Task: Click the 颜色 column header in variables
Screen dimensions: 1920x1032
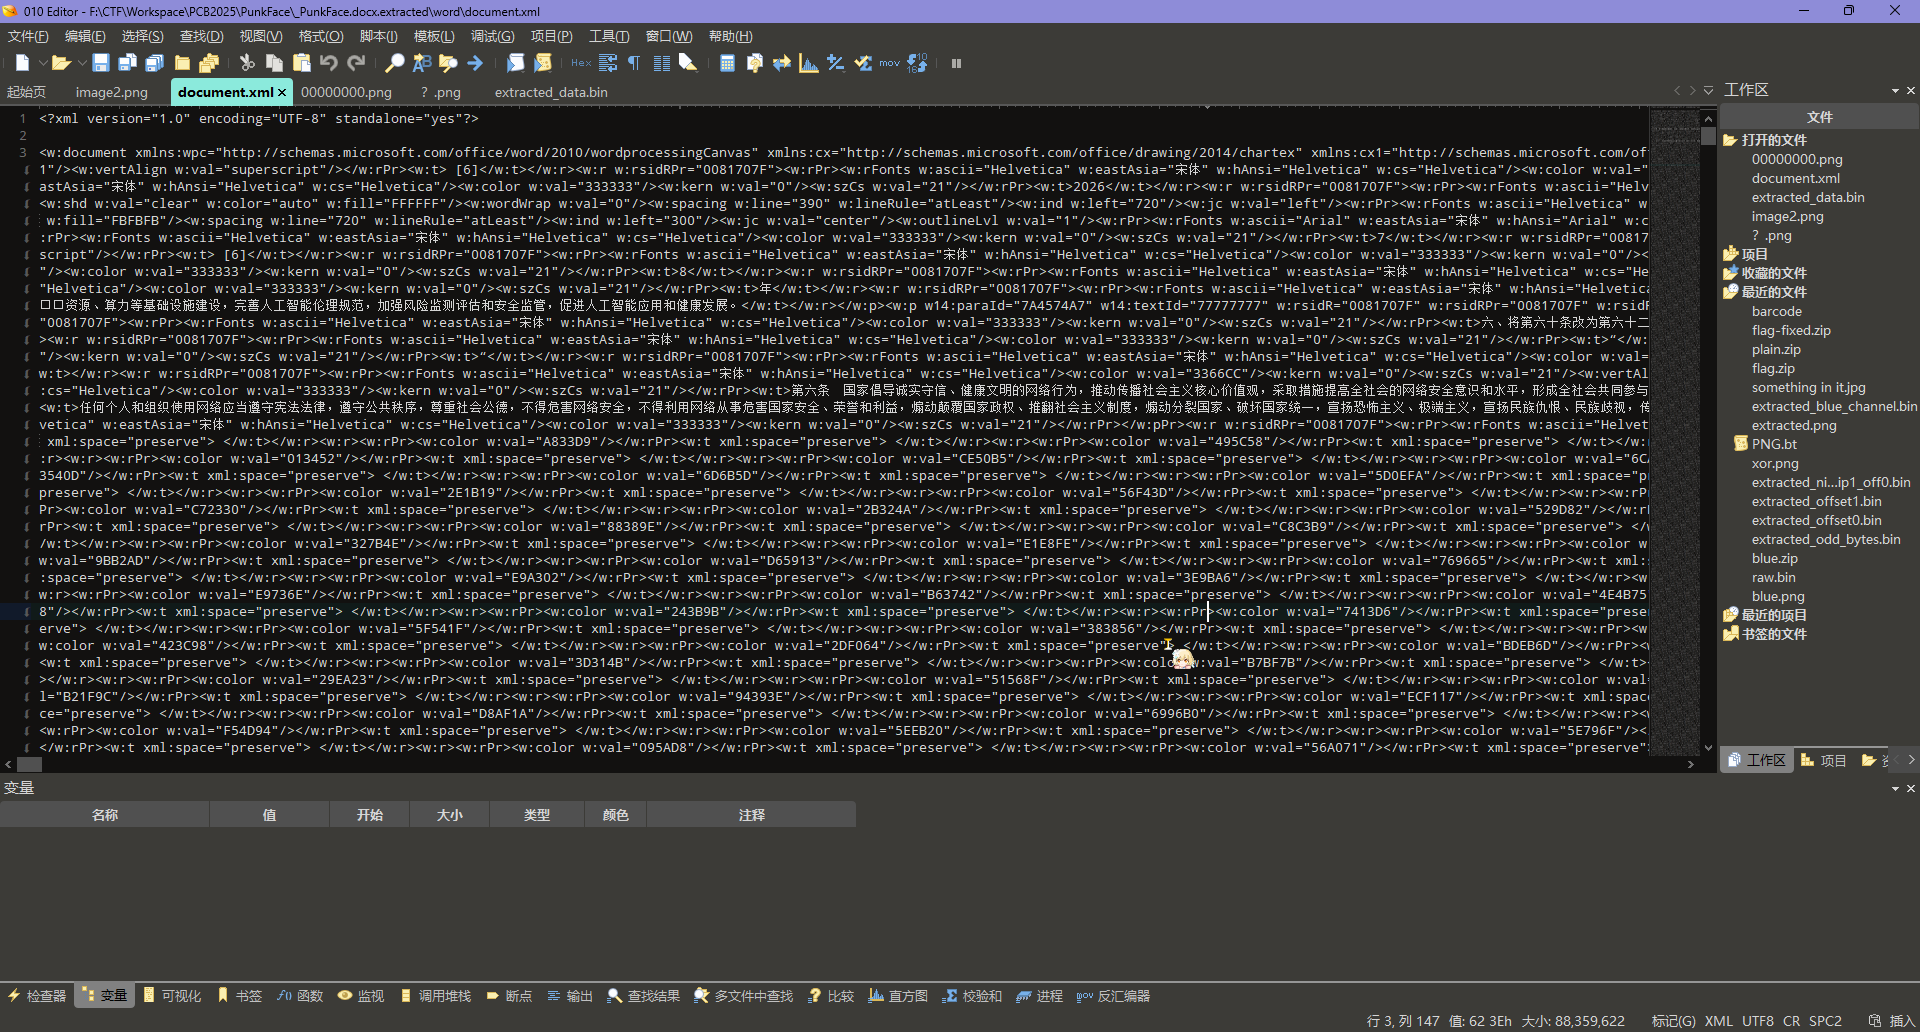Action: click(x=615, y=815)
